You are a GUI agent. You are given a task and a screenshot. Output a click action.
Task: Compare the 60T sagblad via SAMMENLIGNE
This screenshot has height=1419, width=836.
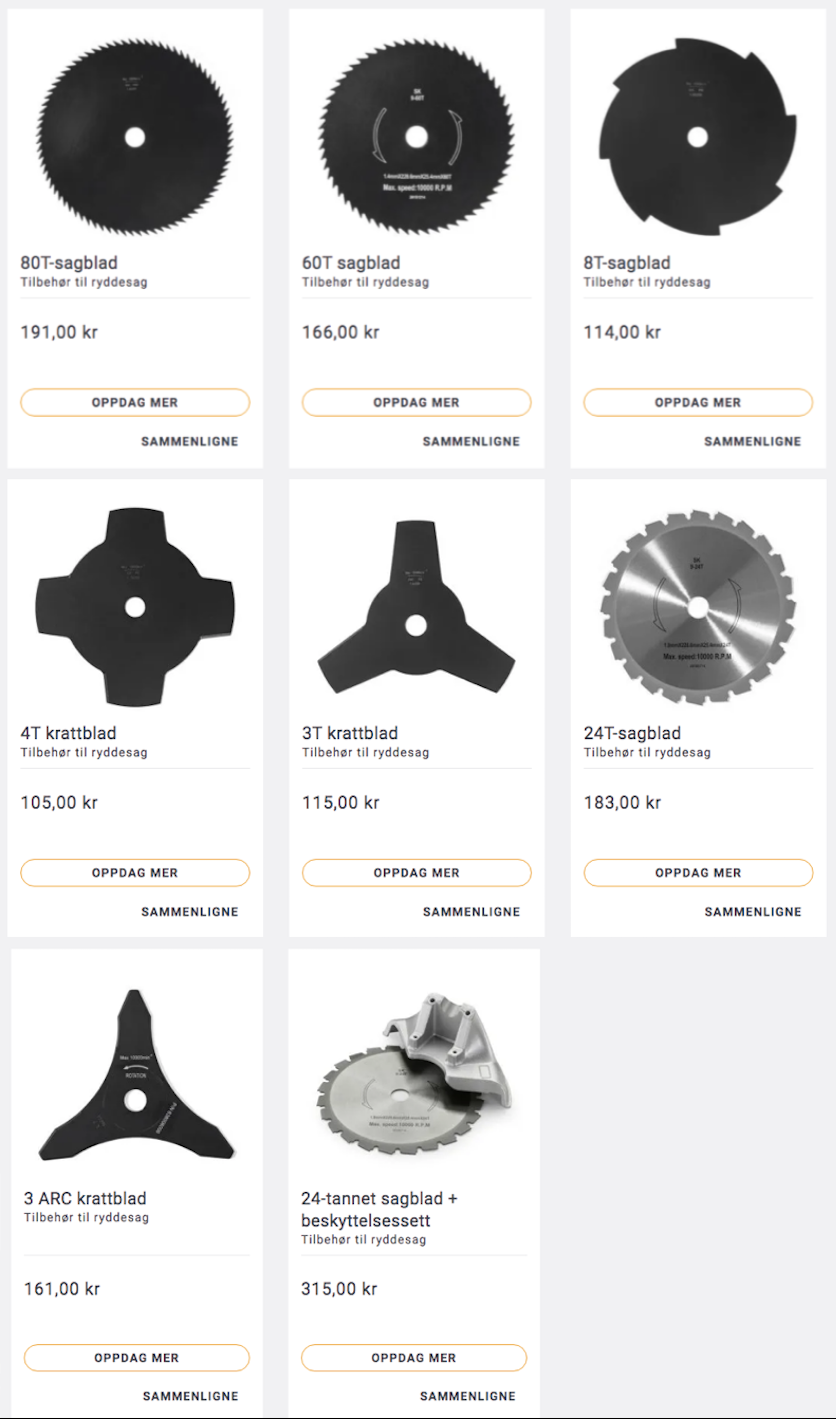click(471, 441)
